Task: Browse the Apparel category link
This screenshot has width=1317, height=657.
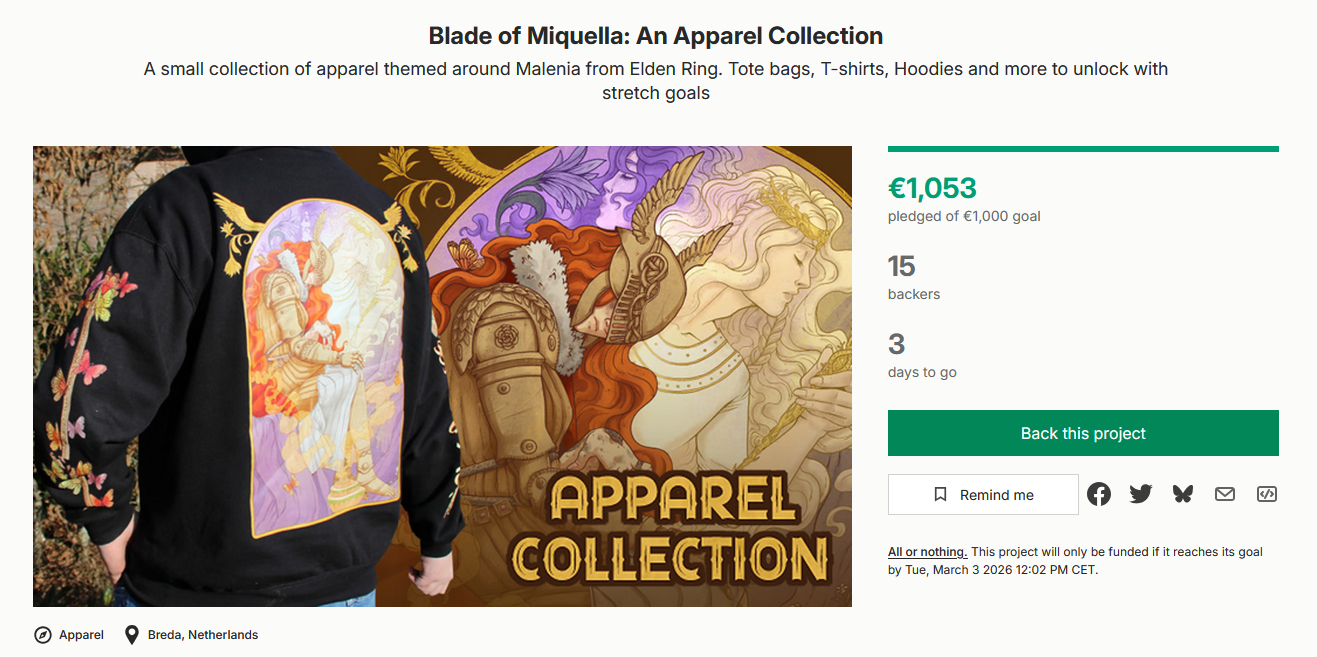Action: pos(81,635)
